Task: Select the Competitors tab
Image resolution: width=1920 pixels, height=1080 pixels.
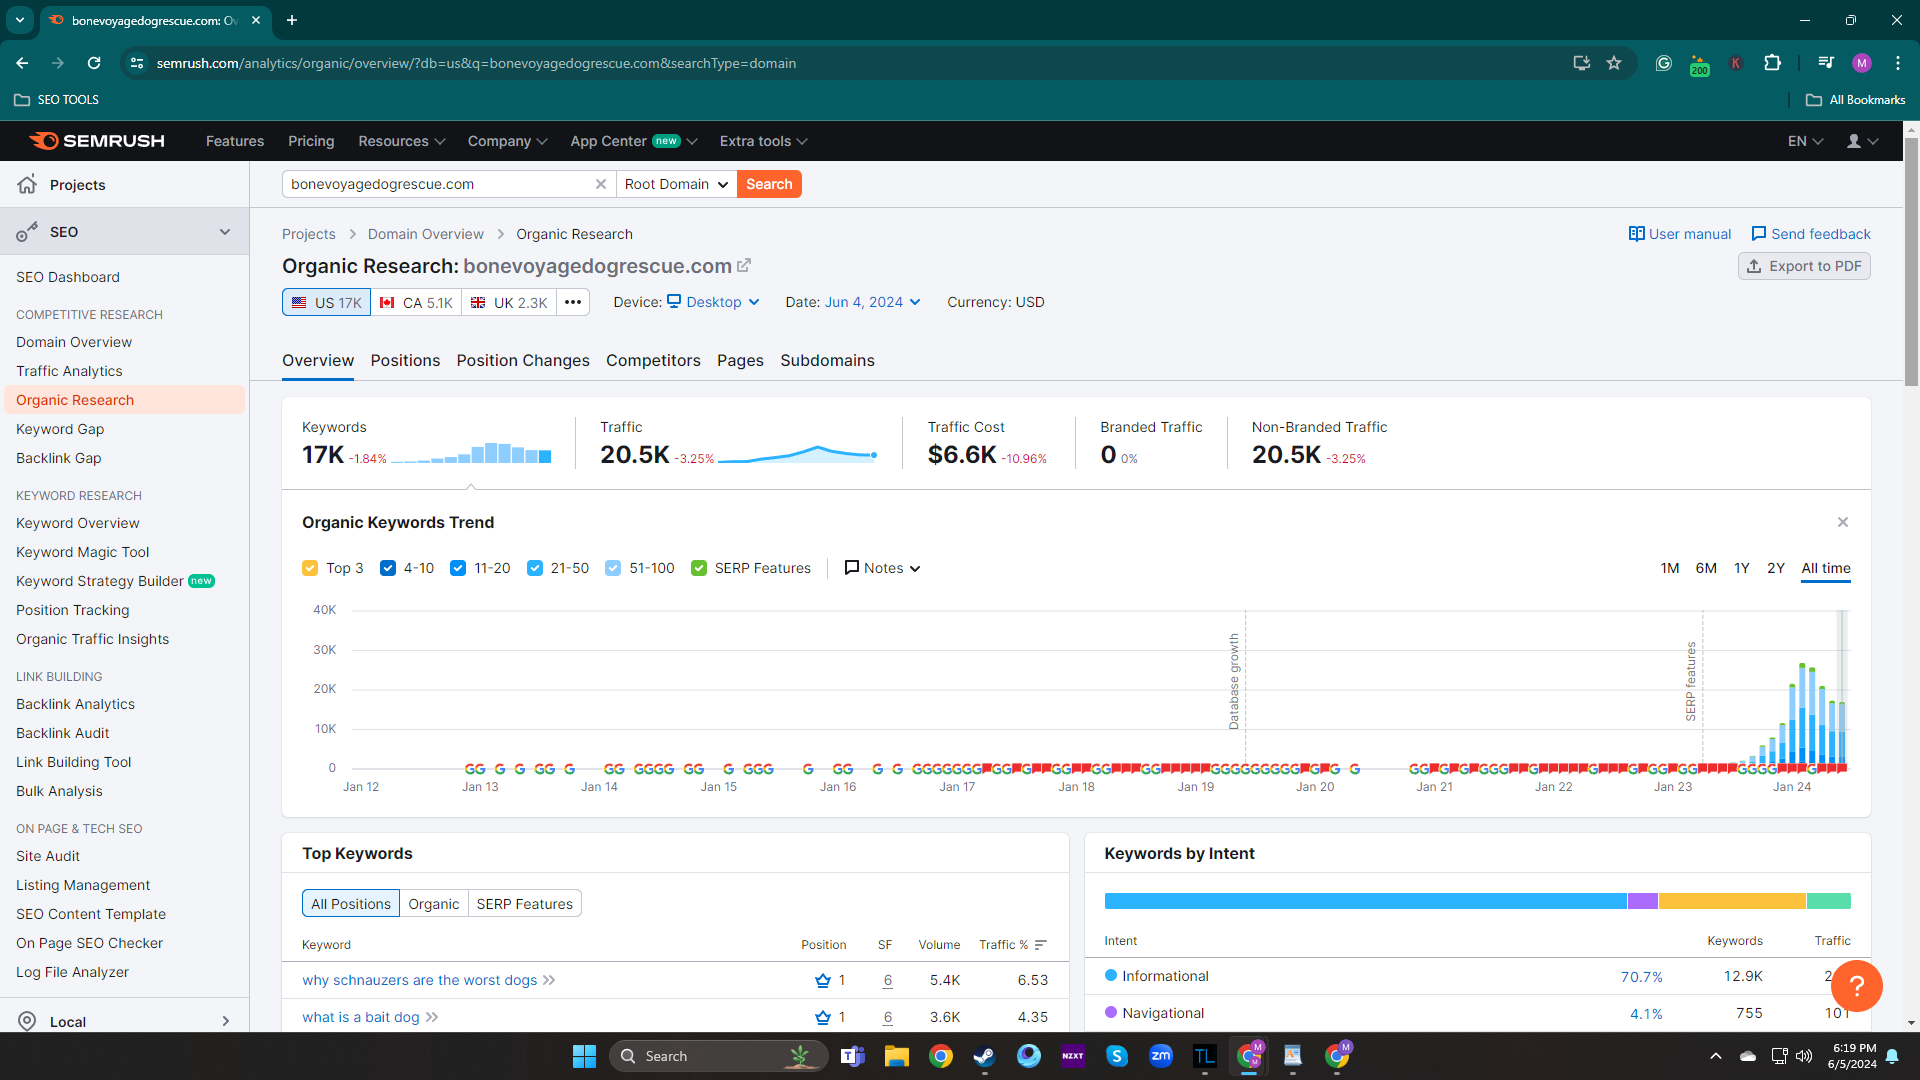Action: [653, 361]
